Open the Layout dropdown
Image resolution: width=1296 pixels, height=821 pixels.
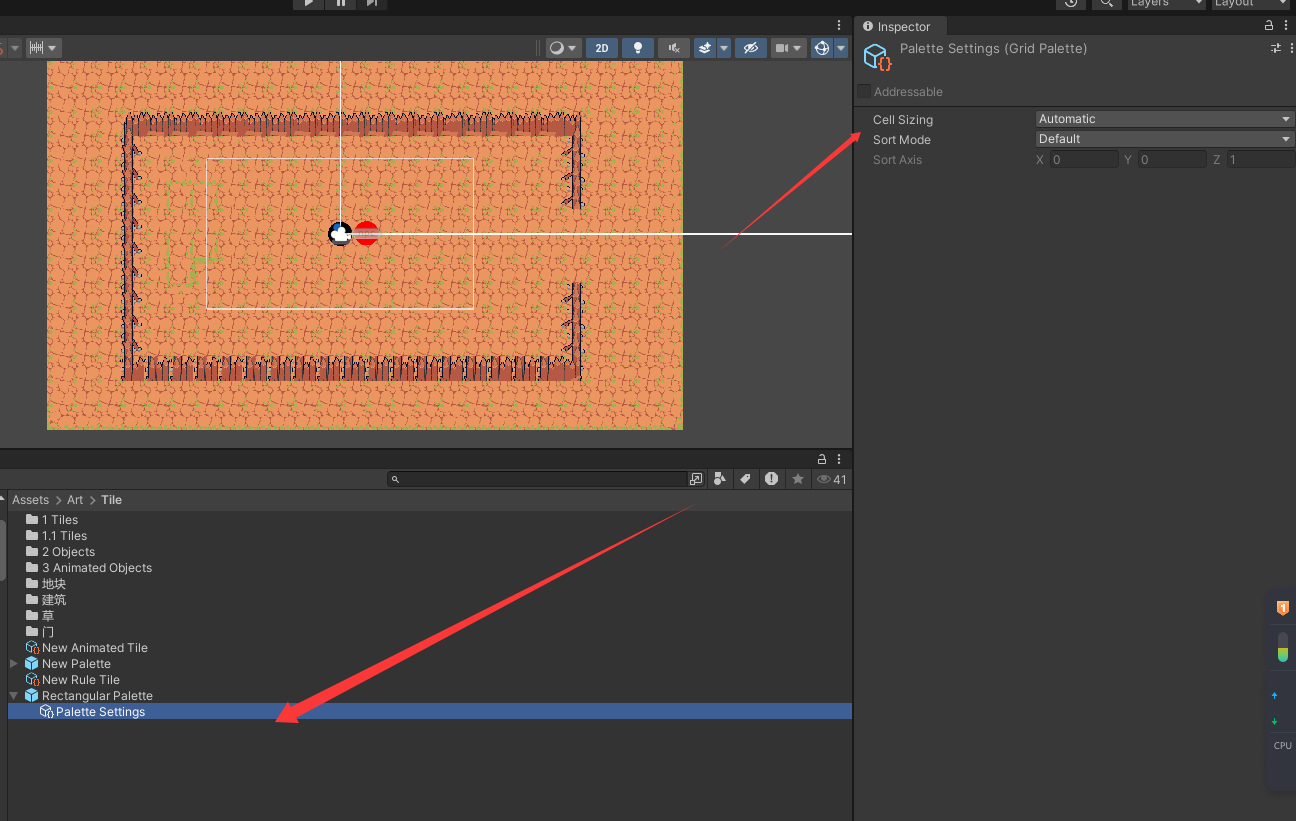coord(1250,3)
